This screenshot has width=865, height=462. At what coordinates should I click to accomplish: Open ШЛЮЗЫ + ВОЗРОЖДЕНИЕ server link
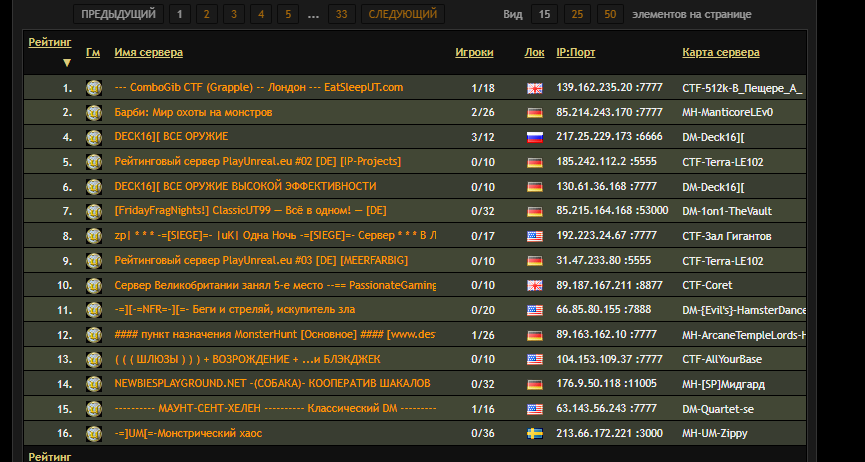click(x=248, y=359)
